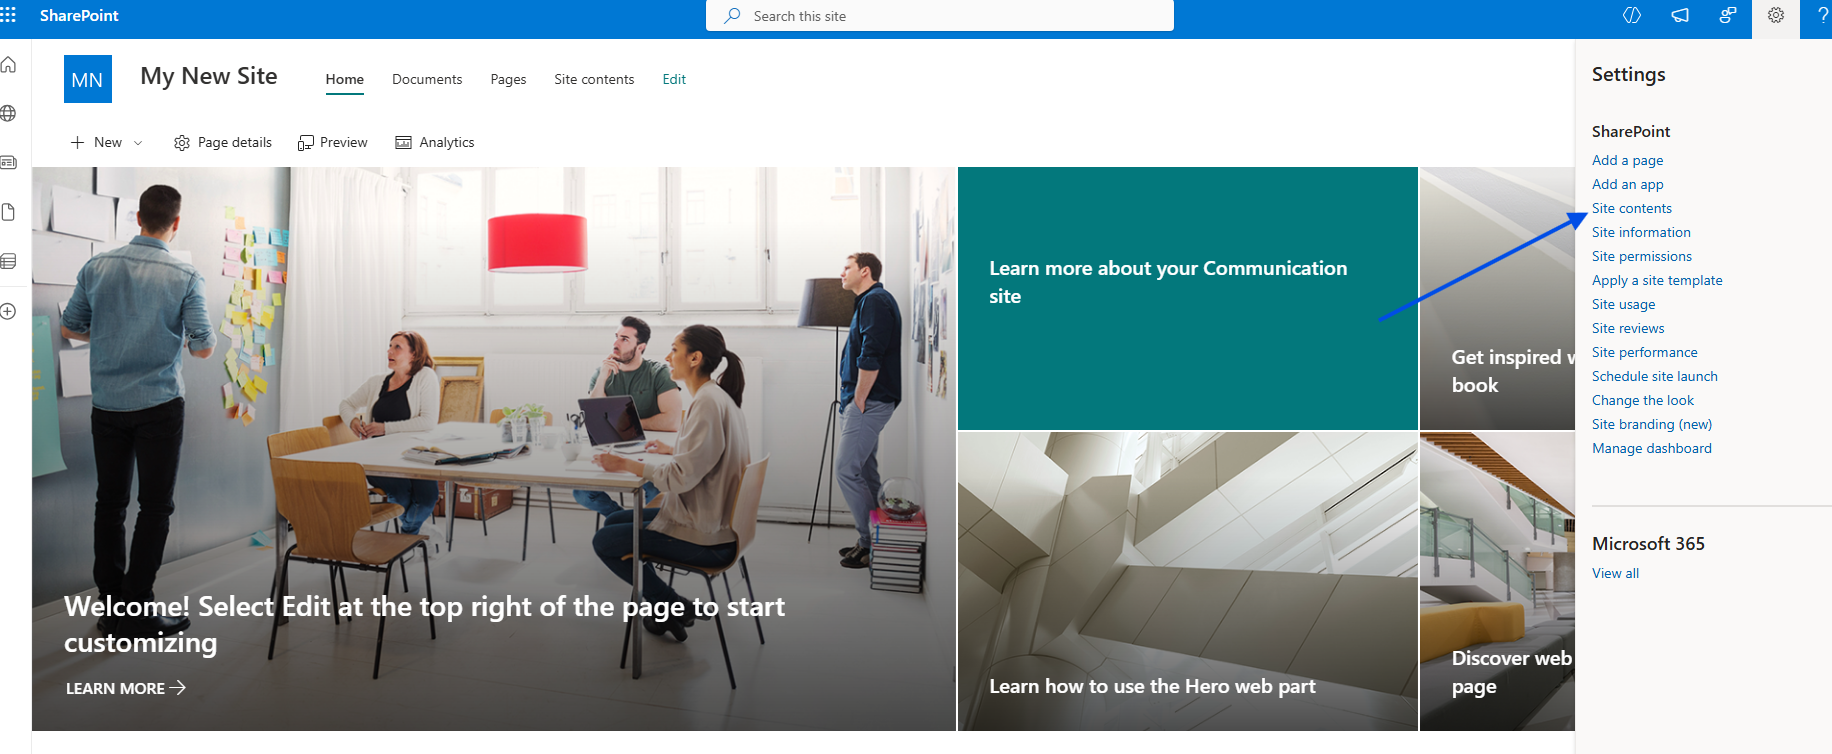Click the MN site logo
The image size is (1832, 754).
tap(88, 79)
